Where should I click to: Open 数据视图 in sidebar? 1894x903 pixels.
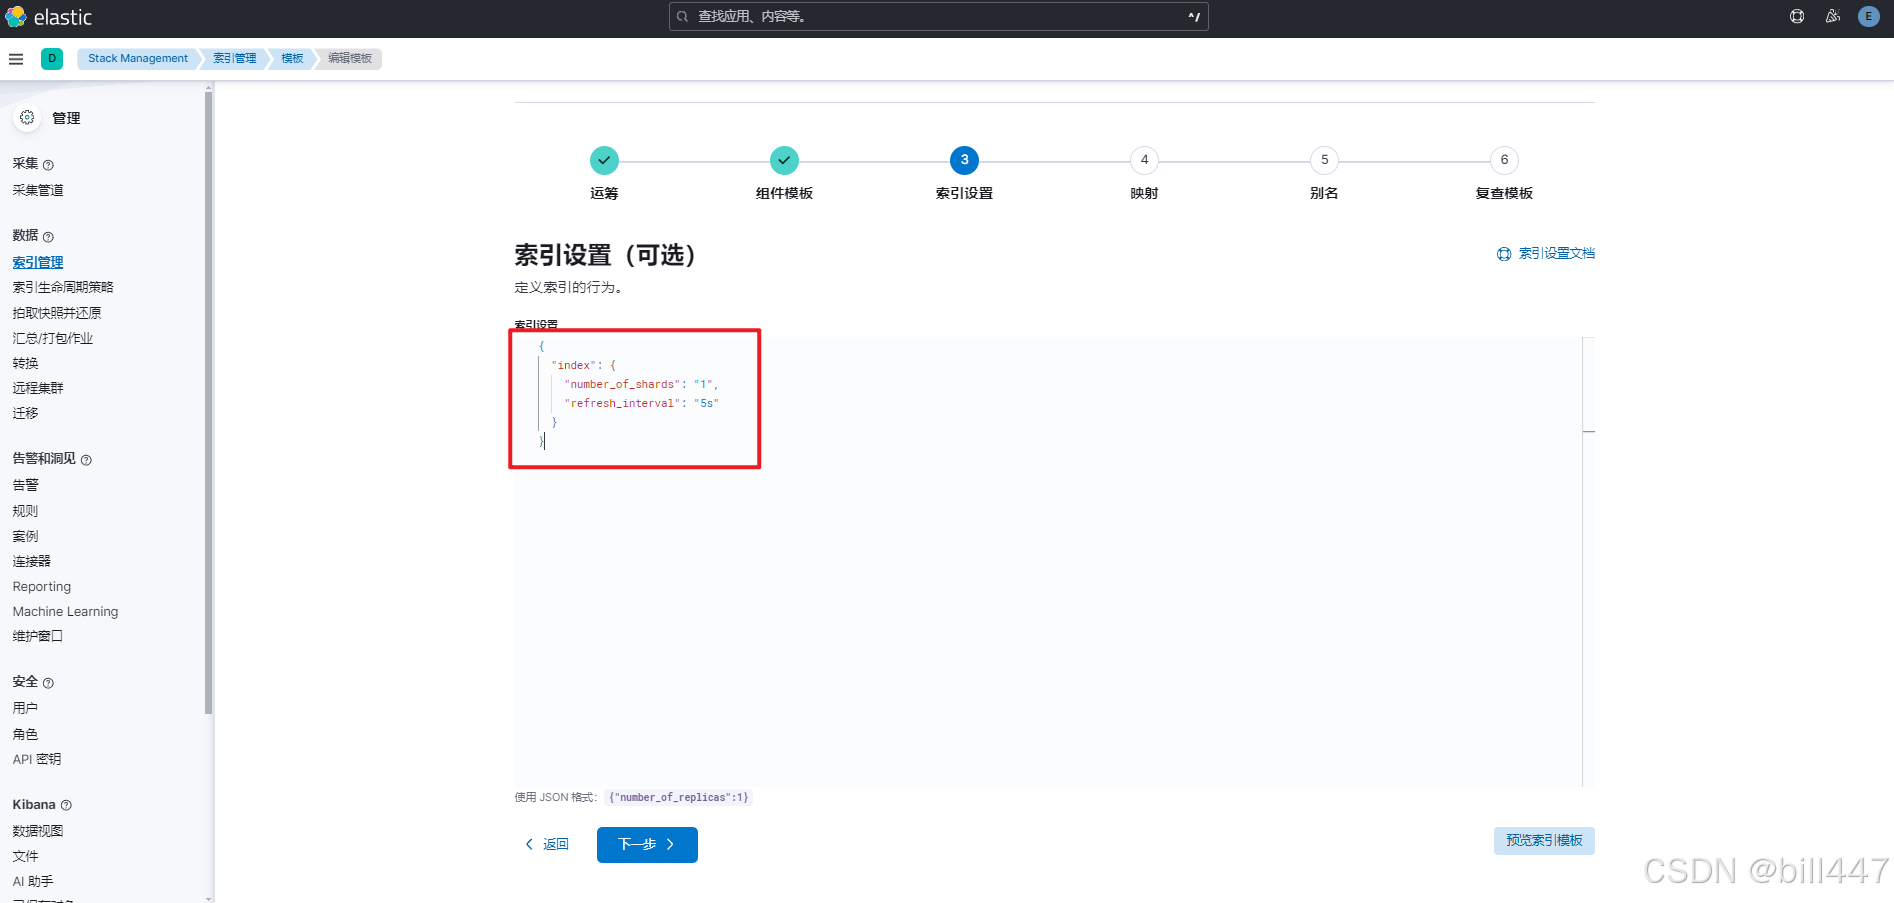coord(38,831)
